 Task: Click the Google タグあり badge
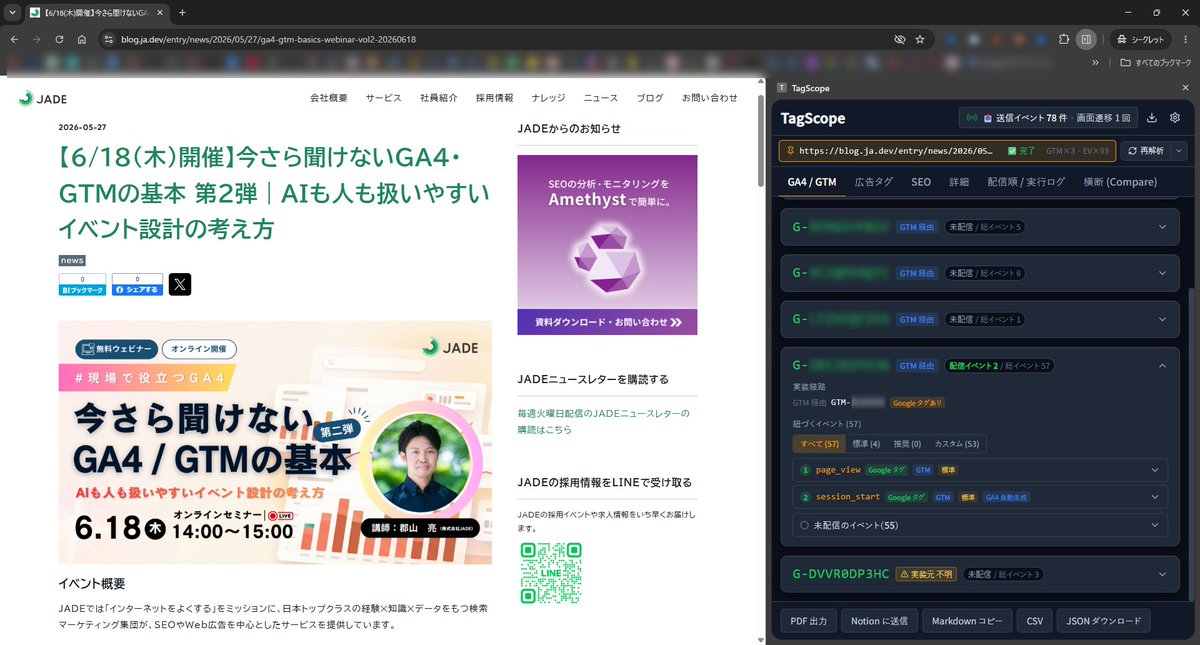[917, 403]
